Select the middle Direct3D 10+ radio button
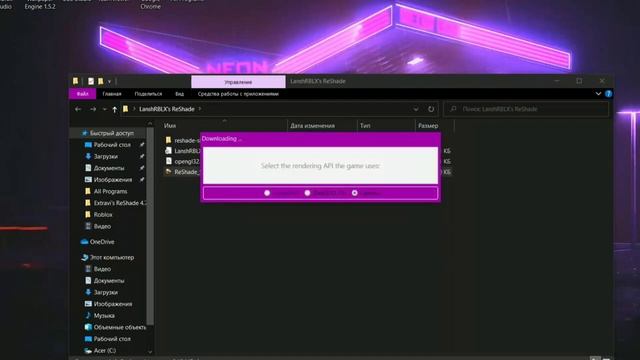 [307, 193]
